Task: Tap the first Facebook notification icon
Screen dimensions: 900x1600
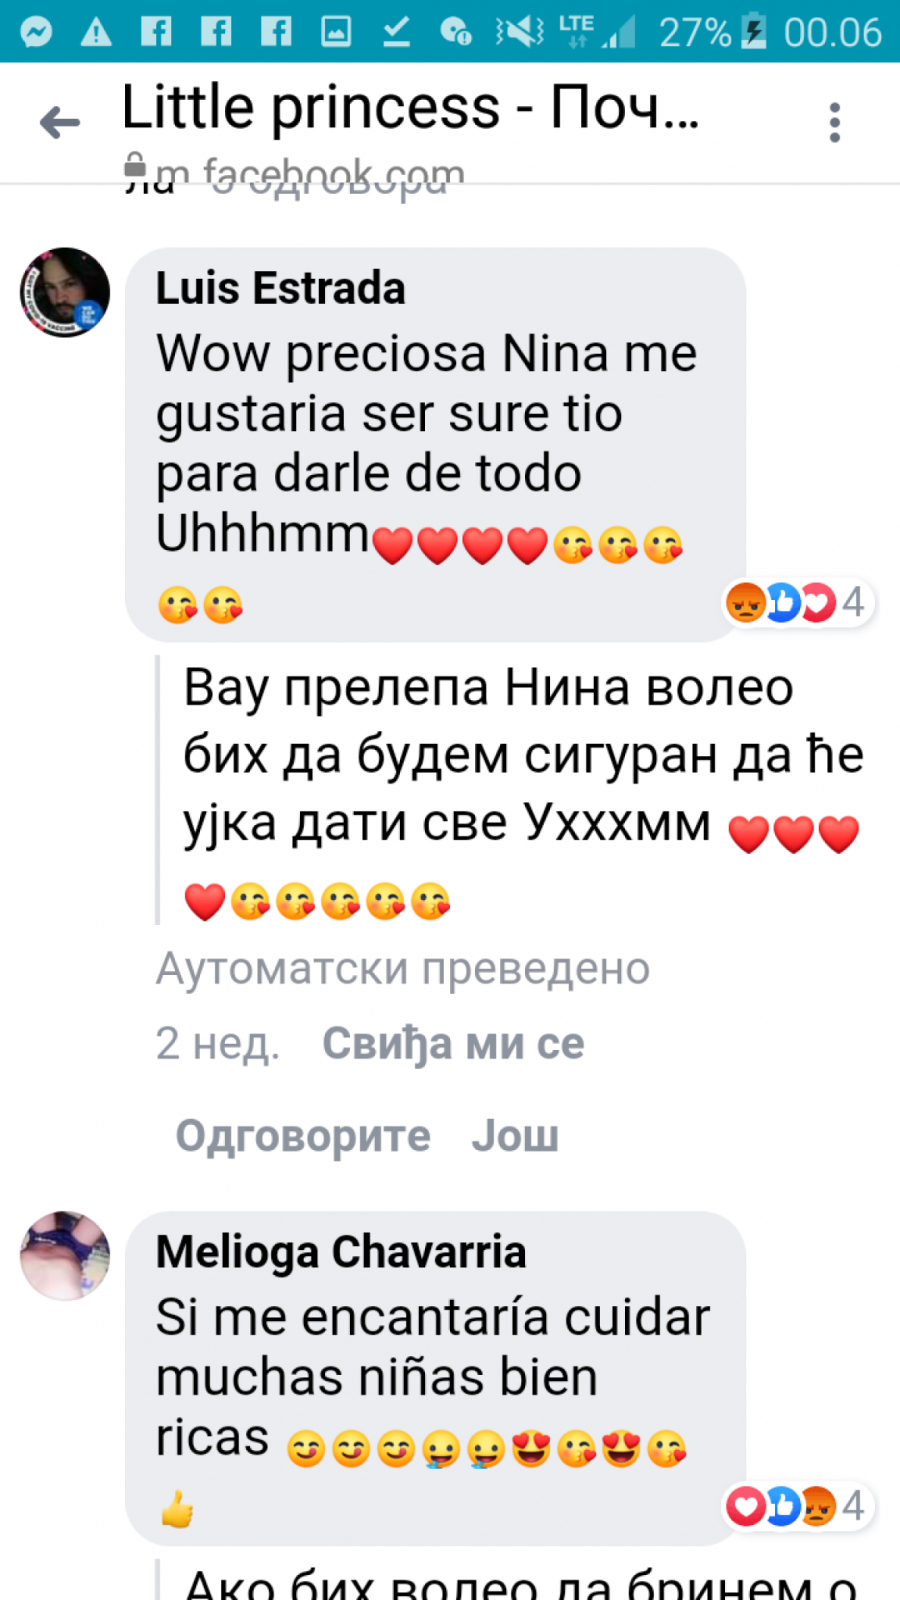Action: coord(156,32)
